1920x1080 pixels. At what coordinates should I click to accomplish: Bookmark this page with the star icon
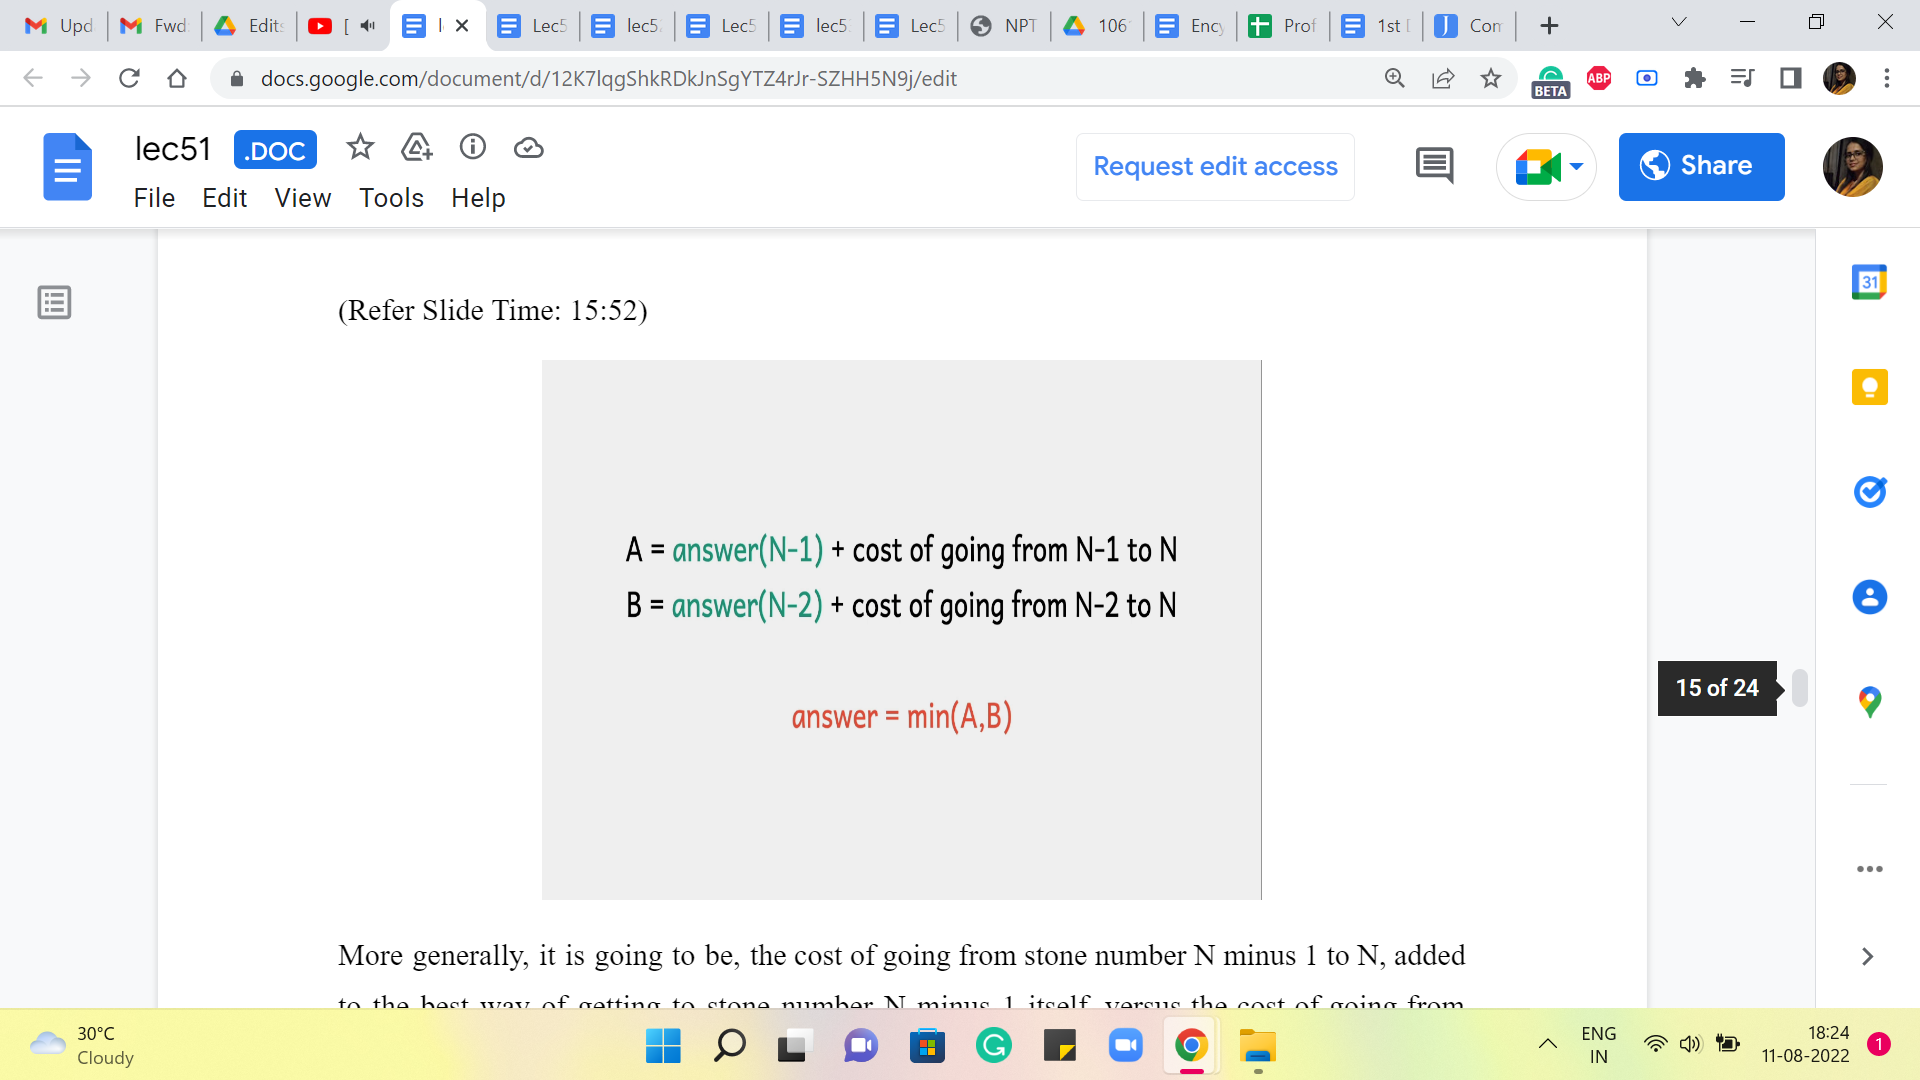1490,78
